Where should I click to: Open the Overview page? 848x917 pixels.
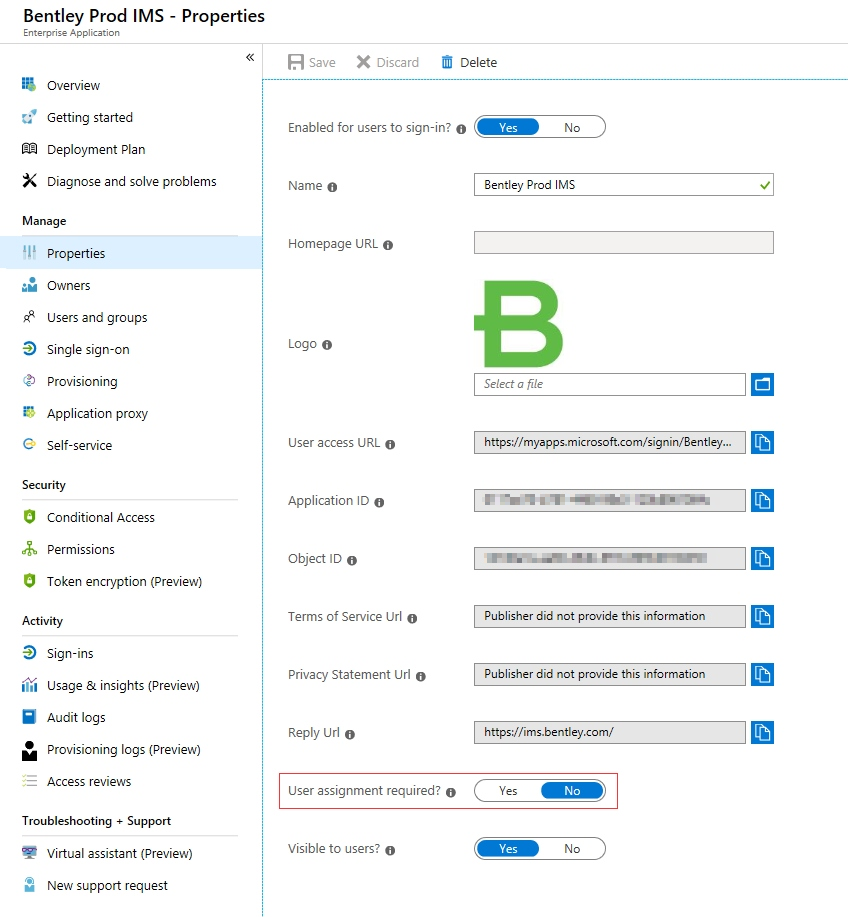[72, 85]
